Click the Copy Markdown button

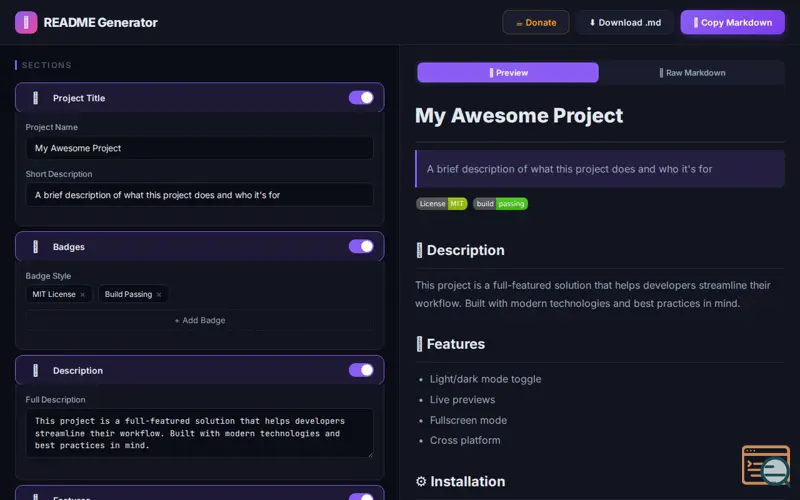(732, 22)
